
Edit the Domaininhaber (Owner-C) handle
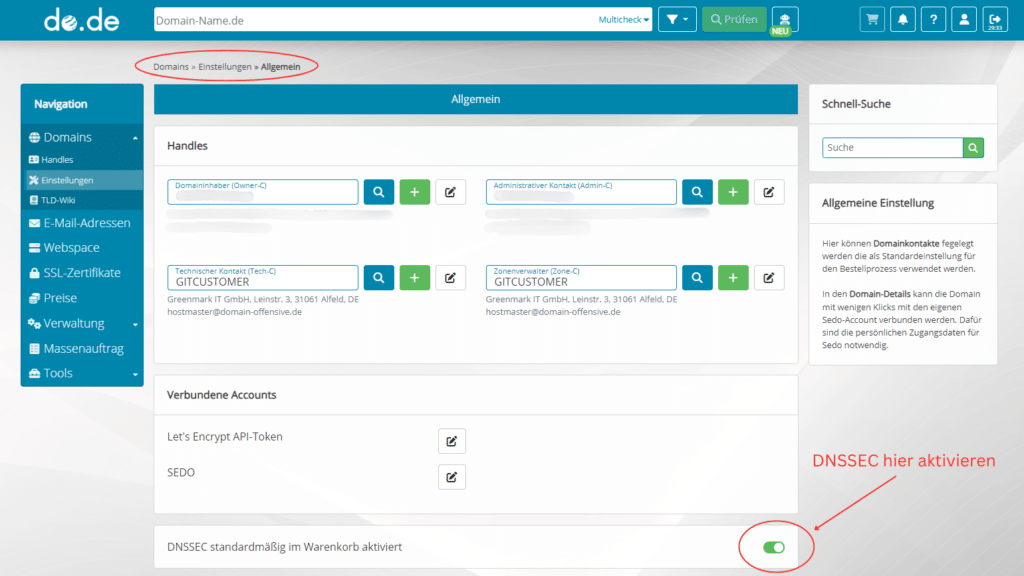tap(451, 192)
